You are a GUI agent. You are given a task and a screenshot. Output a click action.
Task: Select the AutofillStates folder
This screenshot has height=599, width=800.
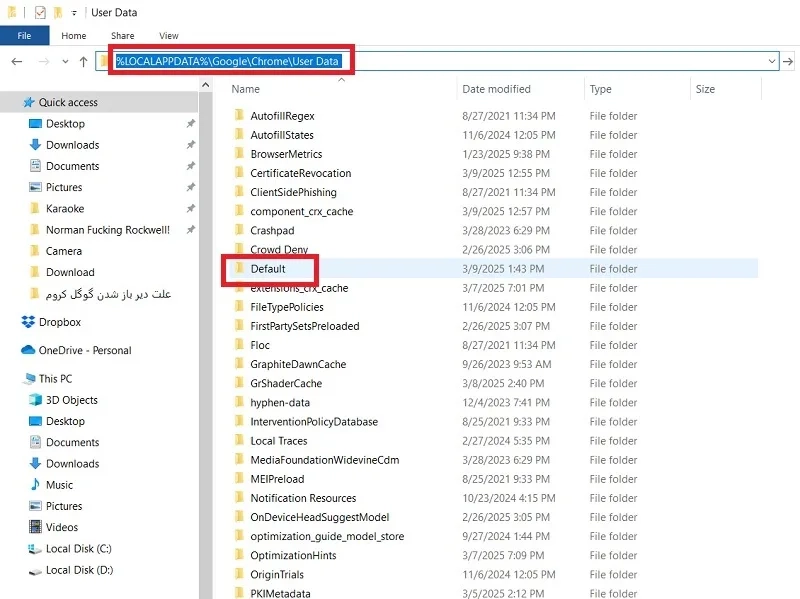(x=282, y=135)
